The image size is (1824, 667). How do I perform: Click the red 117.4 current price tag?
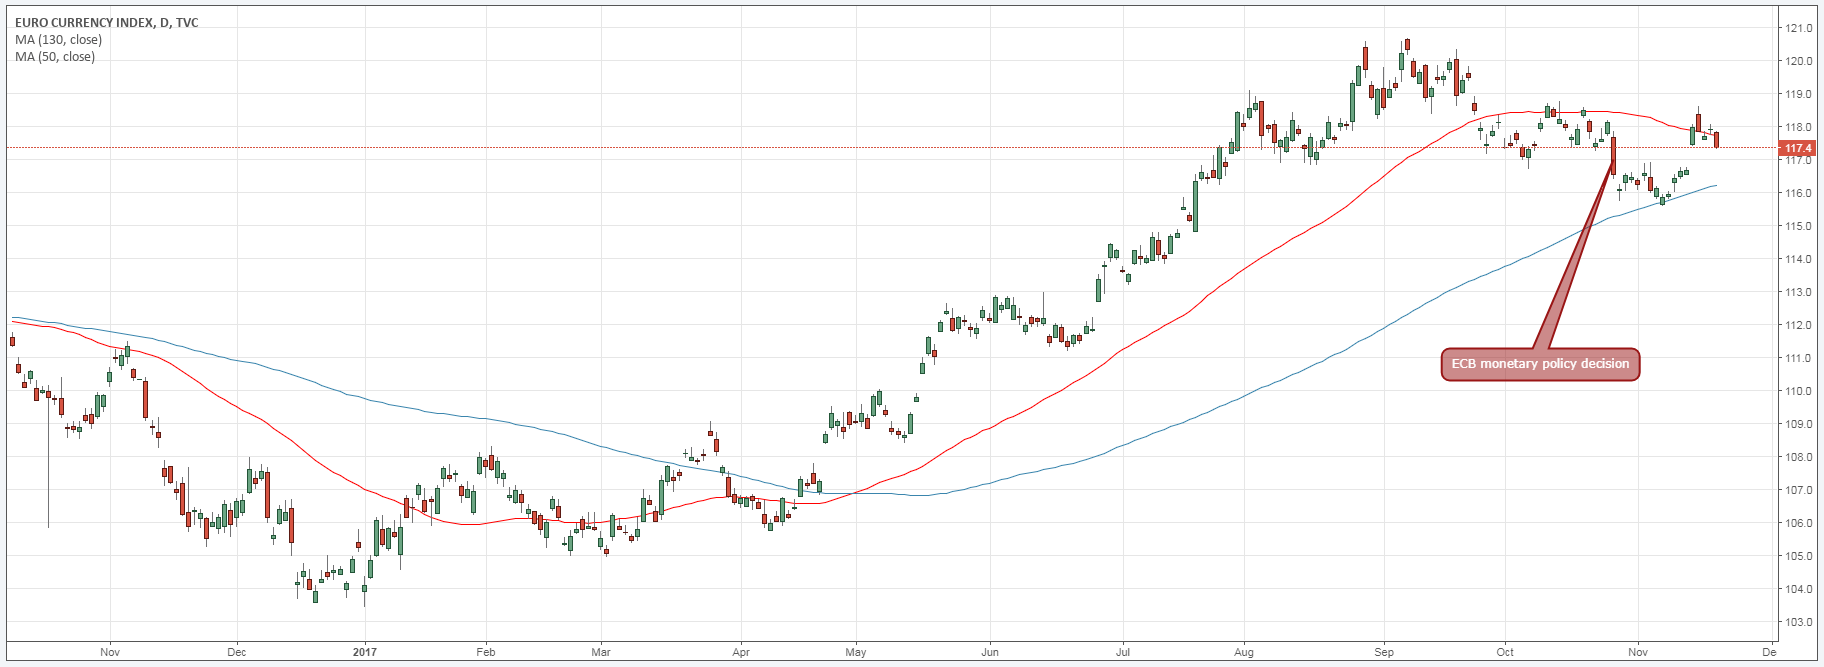[x=1798, y=148]
